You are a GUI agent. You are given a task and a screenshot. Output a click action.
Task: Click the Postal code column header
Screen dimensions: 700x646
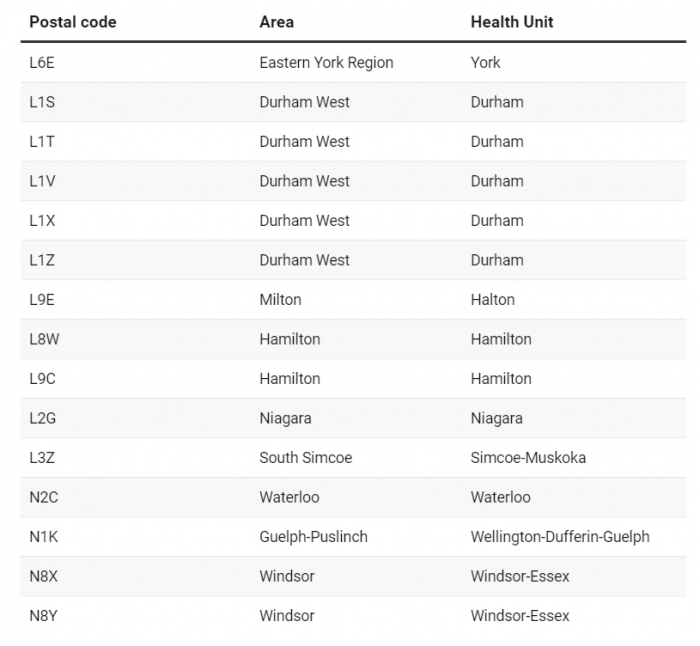coord(73,22)
